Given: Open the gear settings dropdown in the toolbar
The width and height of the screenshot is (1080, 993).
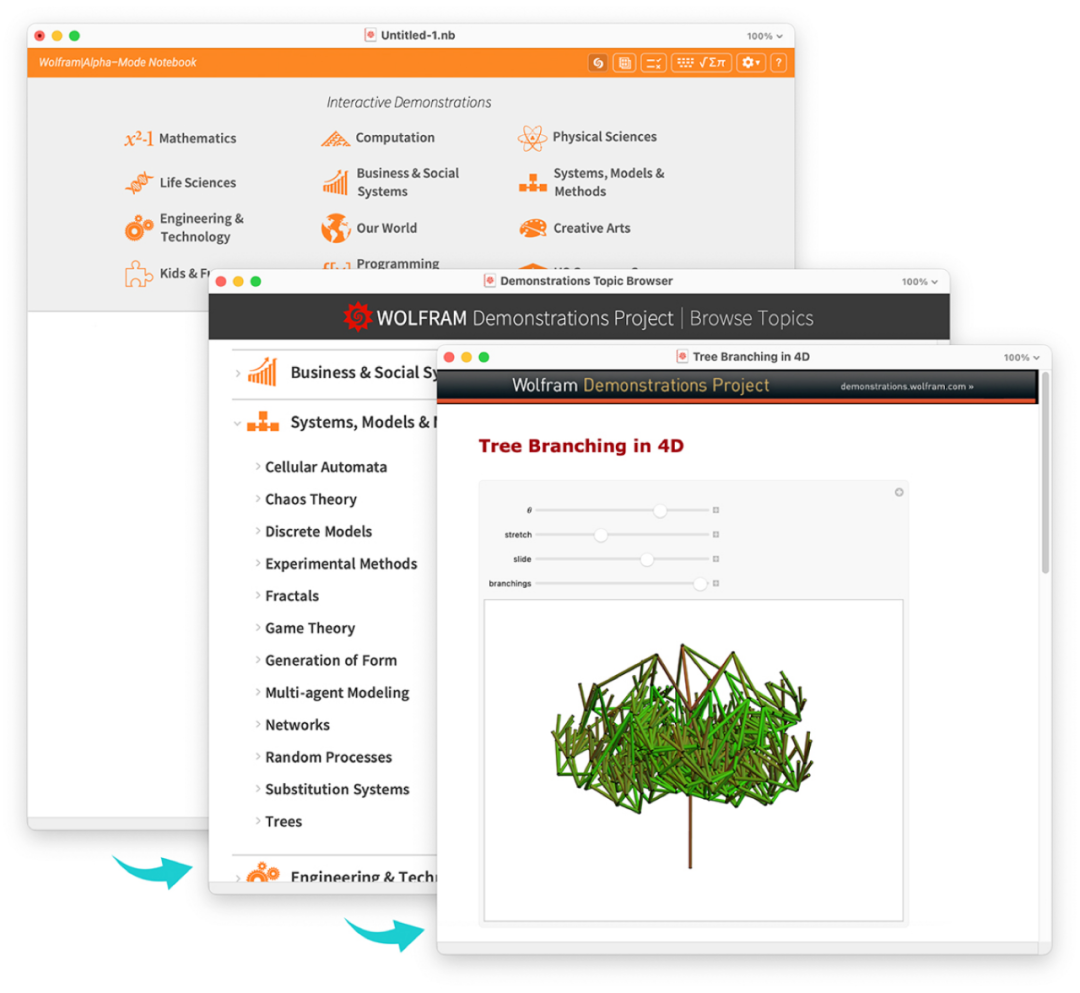Looking at the screenshot, I should pos(750,63).
